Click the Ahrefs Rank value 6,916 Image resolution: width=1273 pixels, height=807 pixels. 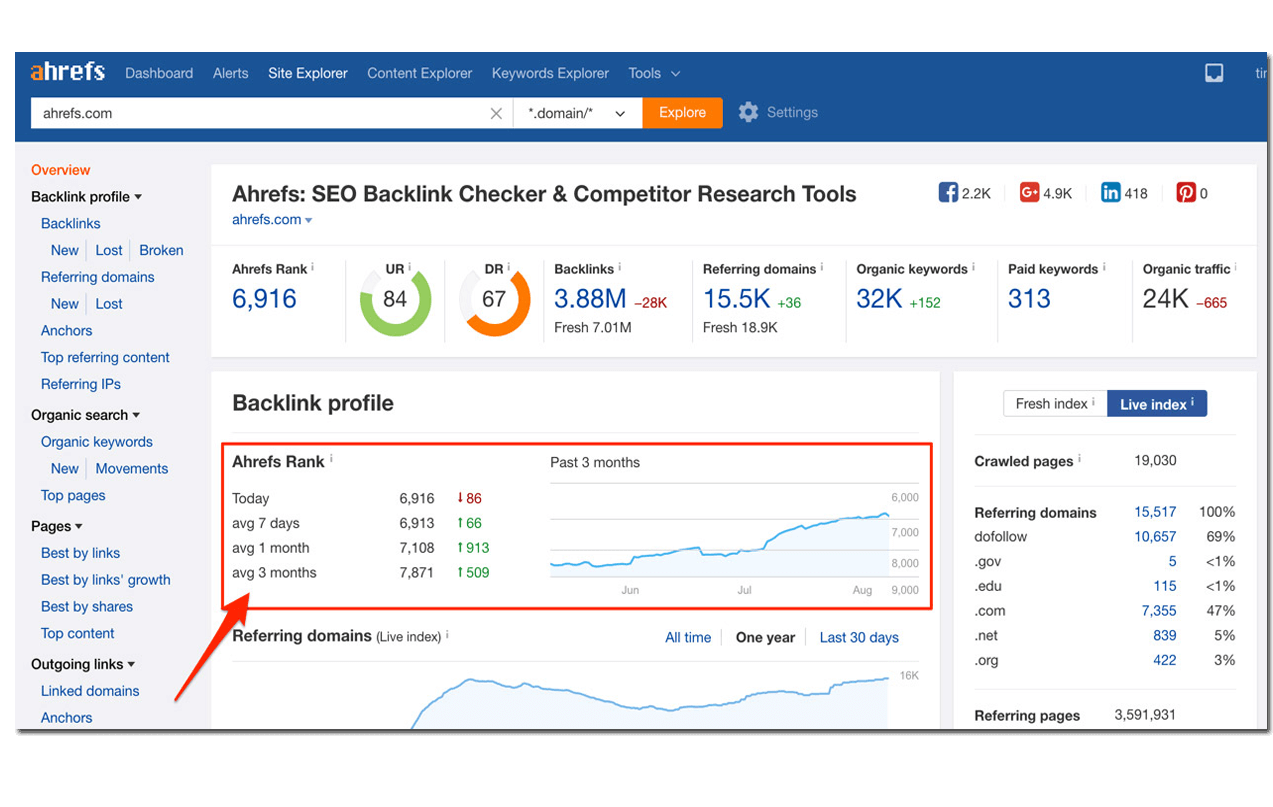pos(264,299)
